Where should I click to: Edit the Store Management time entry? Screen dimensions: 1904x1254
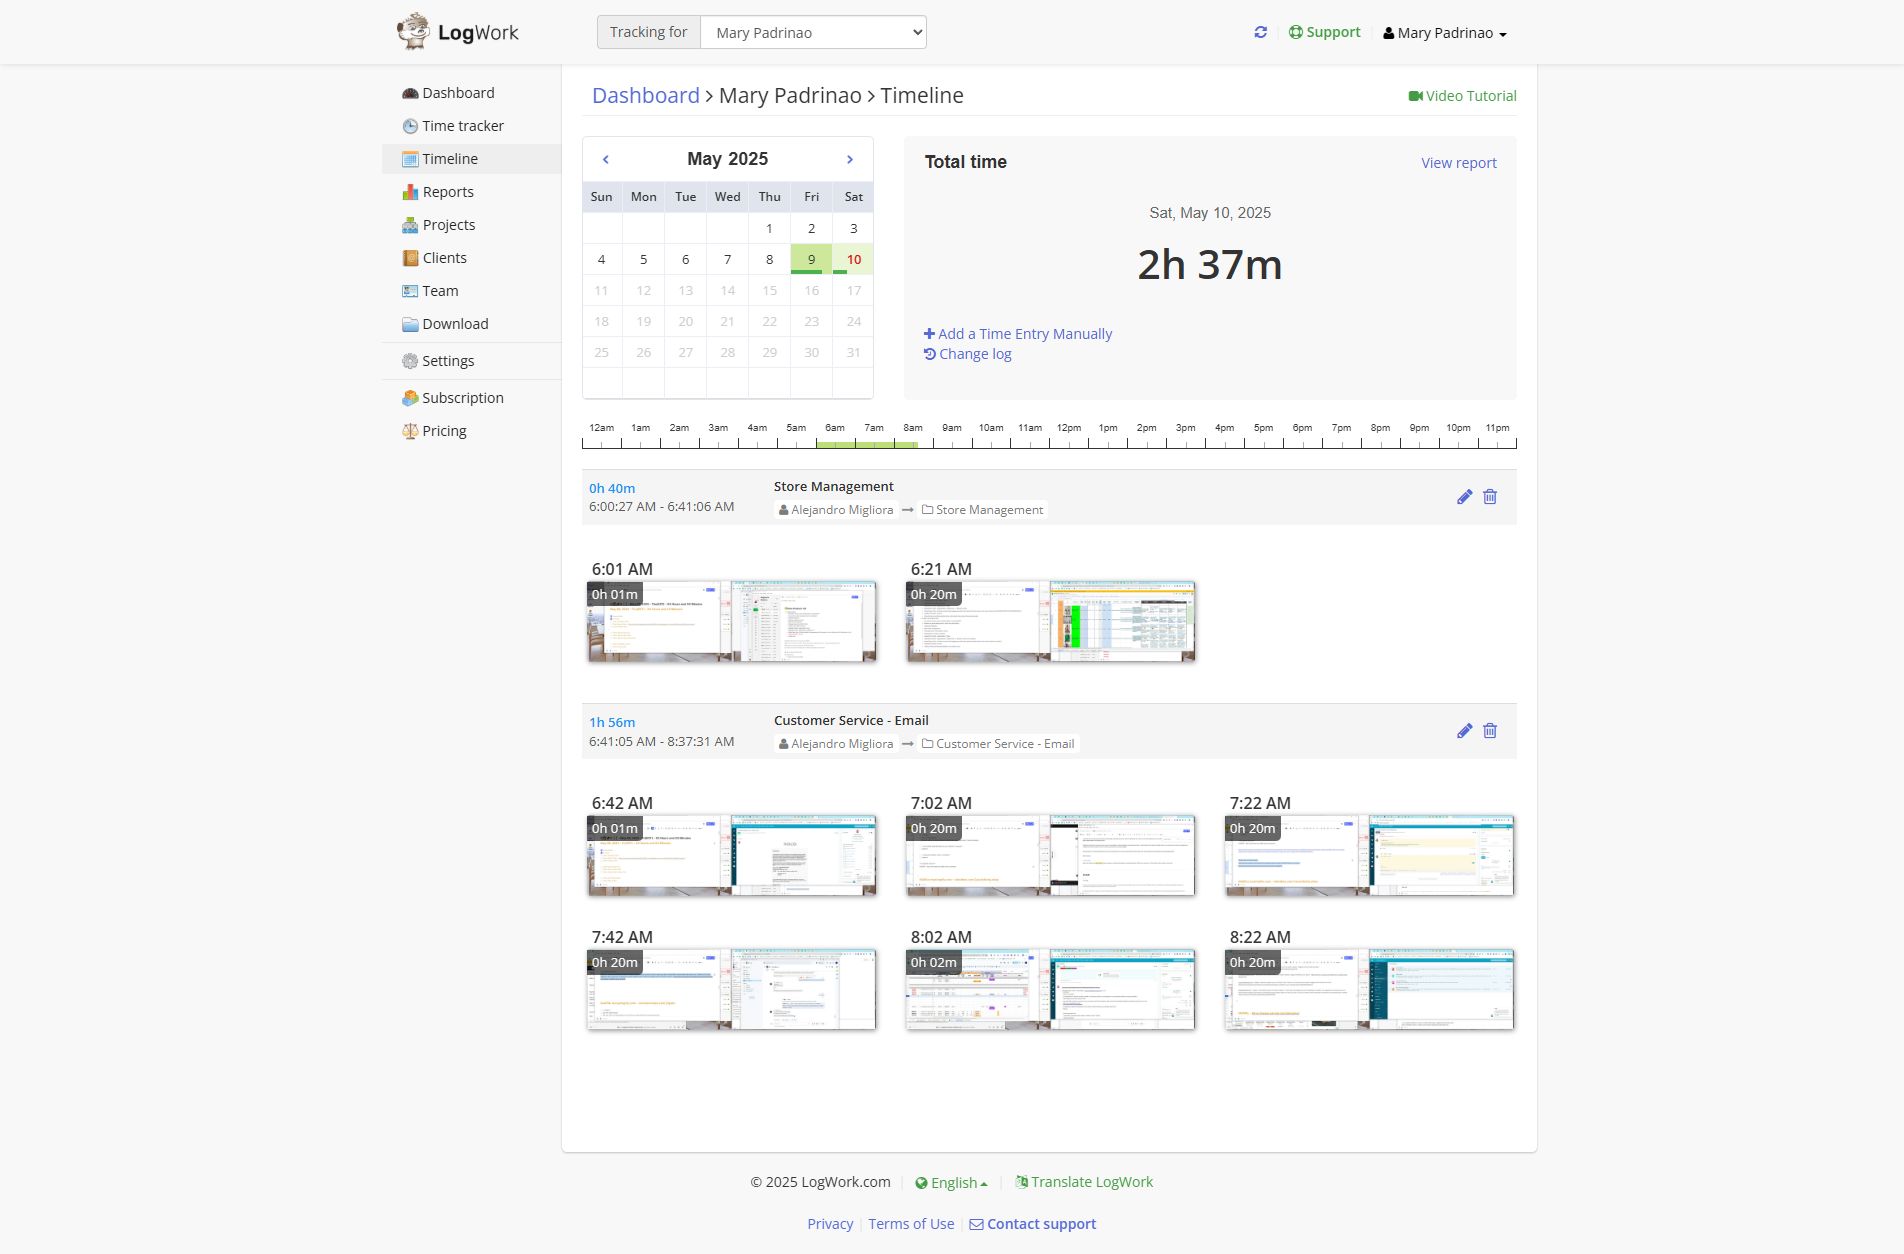(1464, 497)
